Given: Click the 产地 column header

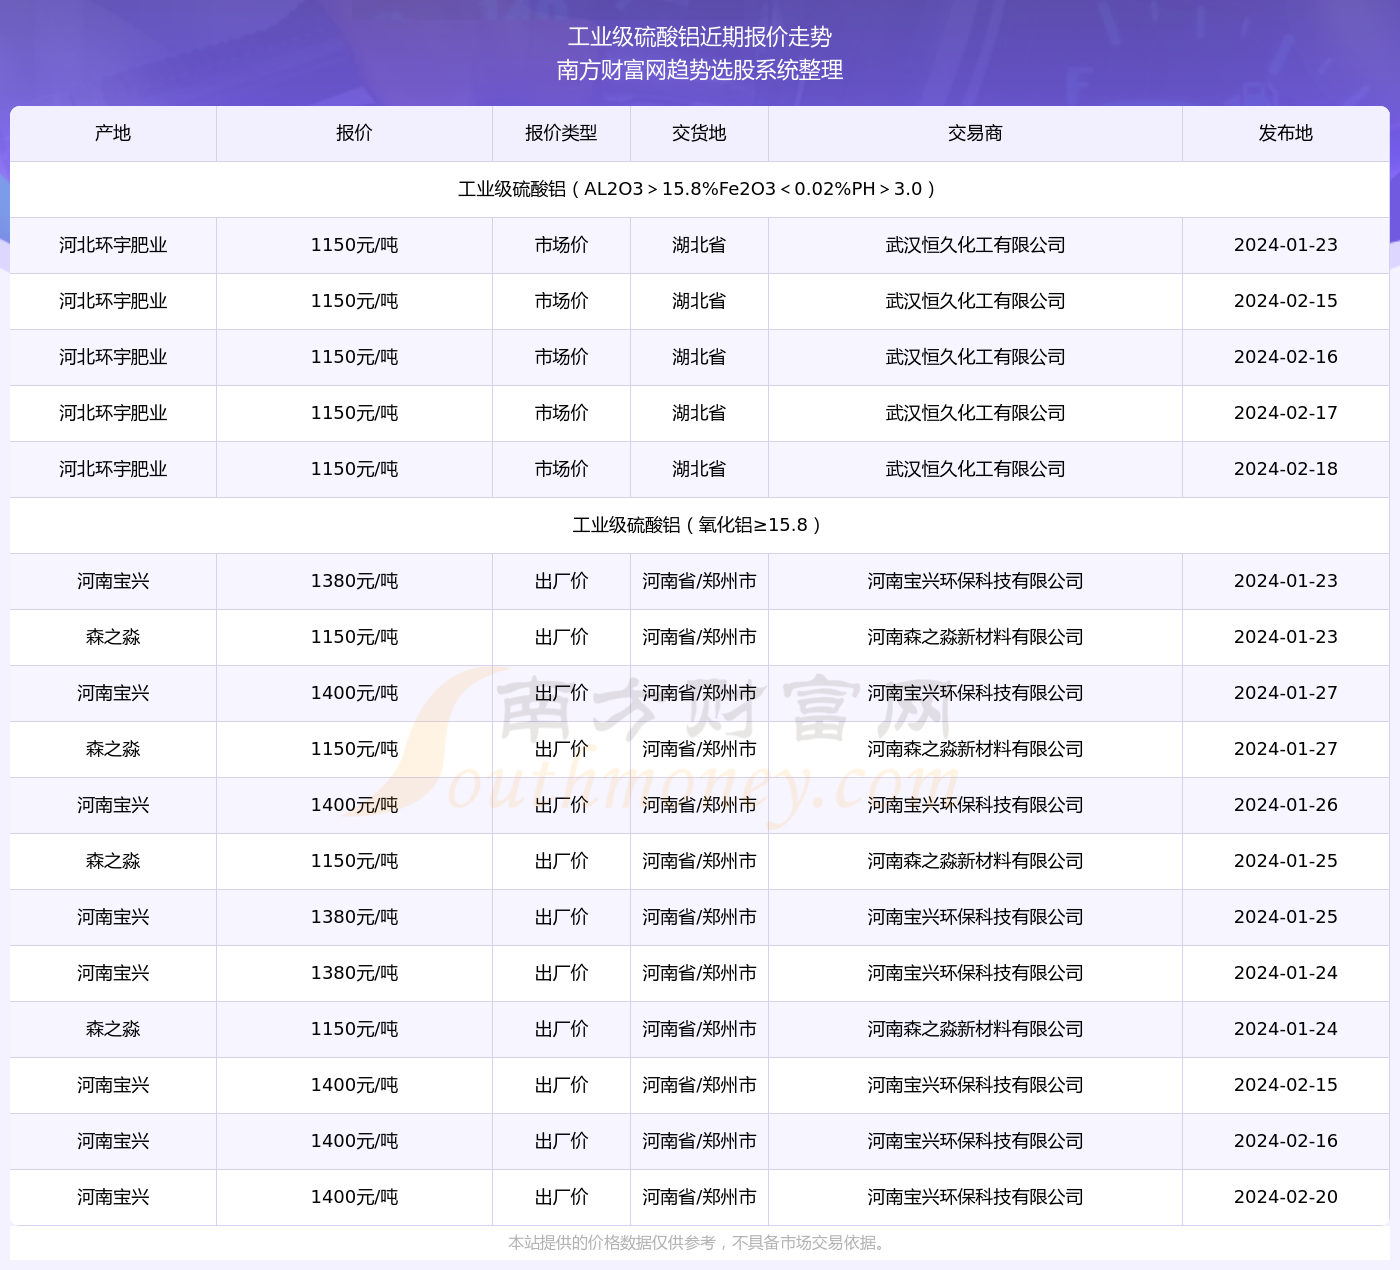Looking at the screenshot, I should pyautogui.click(x=113, y=133).
